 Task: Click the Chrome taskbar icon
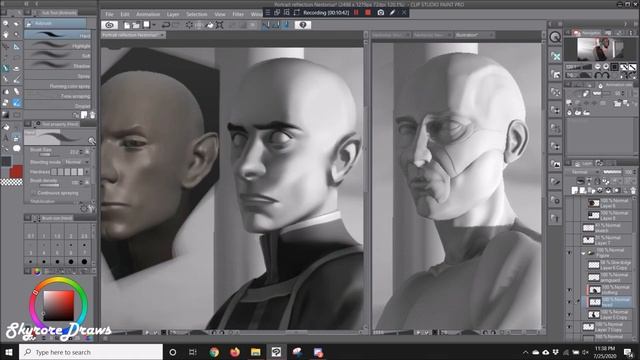pos(214,352)
